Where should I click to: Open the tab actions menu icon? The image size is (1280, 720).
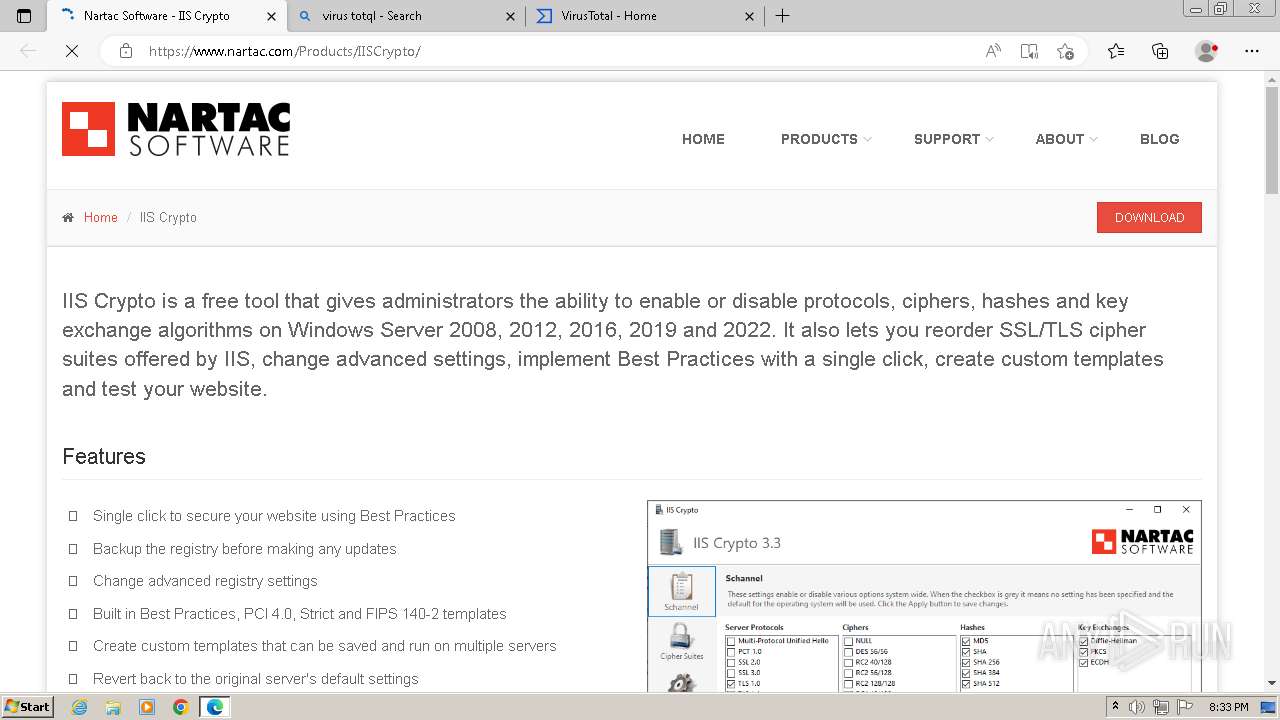coord(24,16)
